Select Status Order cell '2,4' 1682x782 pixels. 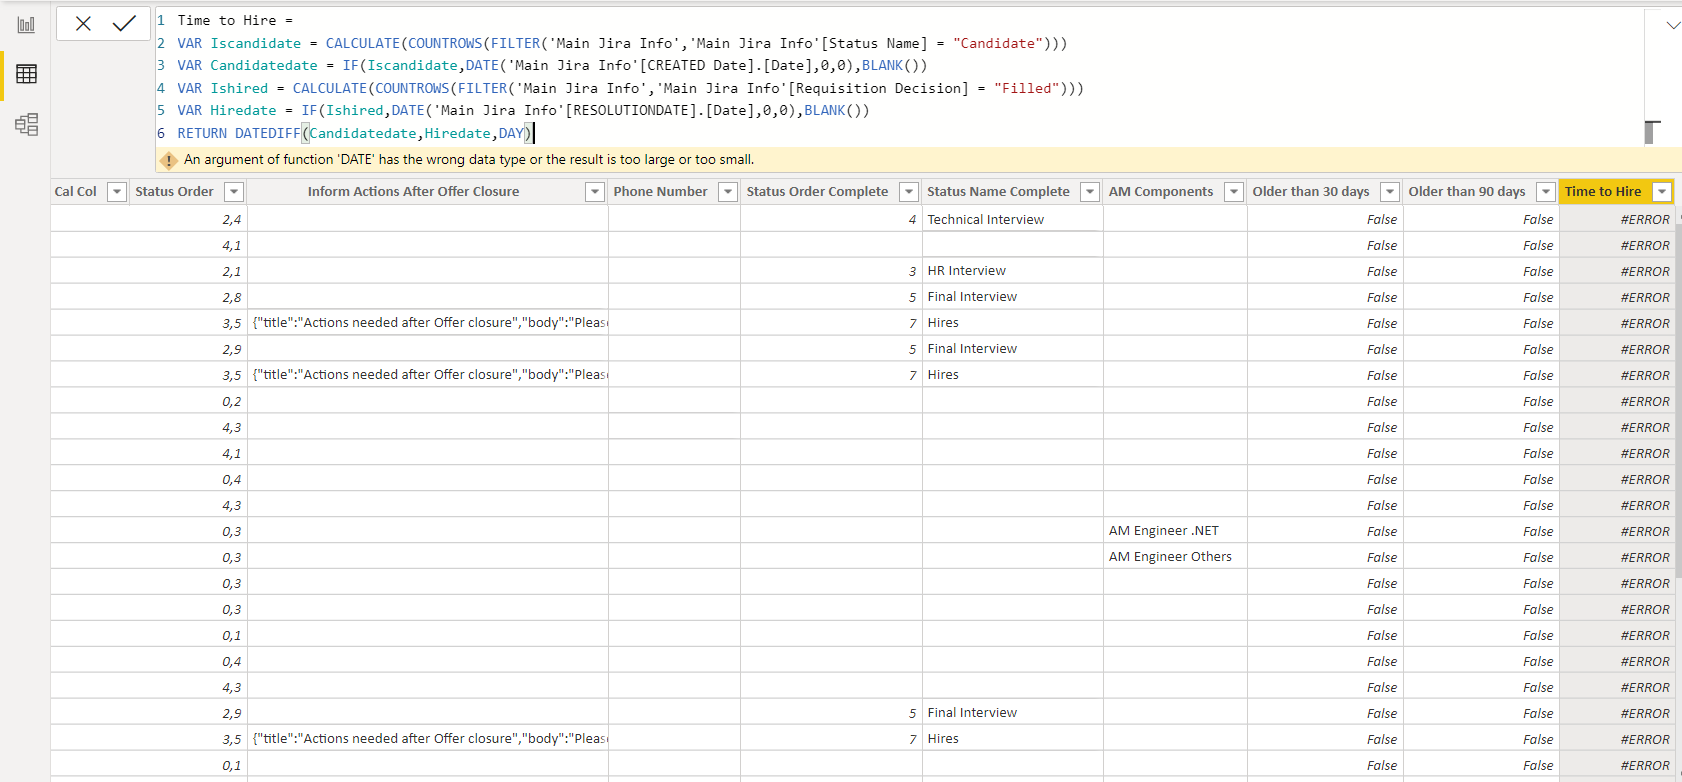coord(188,219)
